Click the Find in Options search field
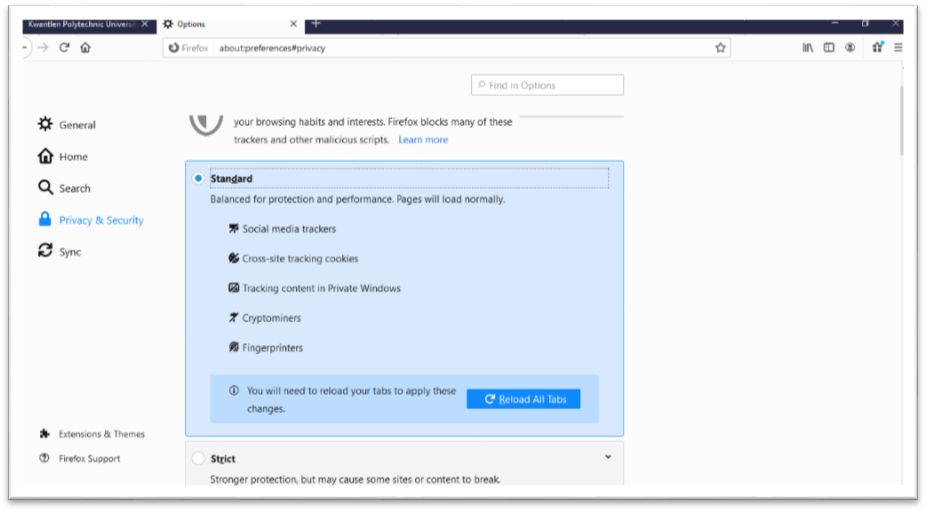Image resolution: width=928 pixels, height=512 pixels. coord(547,85)
